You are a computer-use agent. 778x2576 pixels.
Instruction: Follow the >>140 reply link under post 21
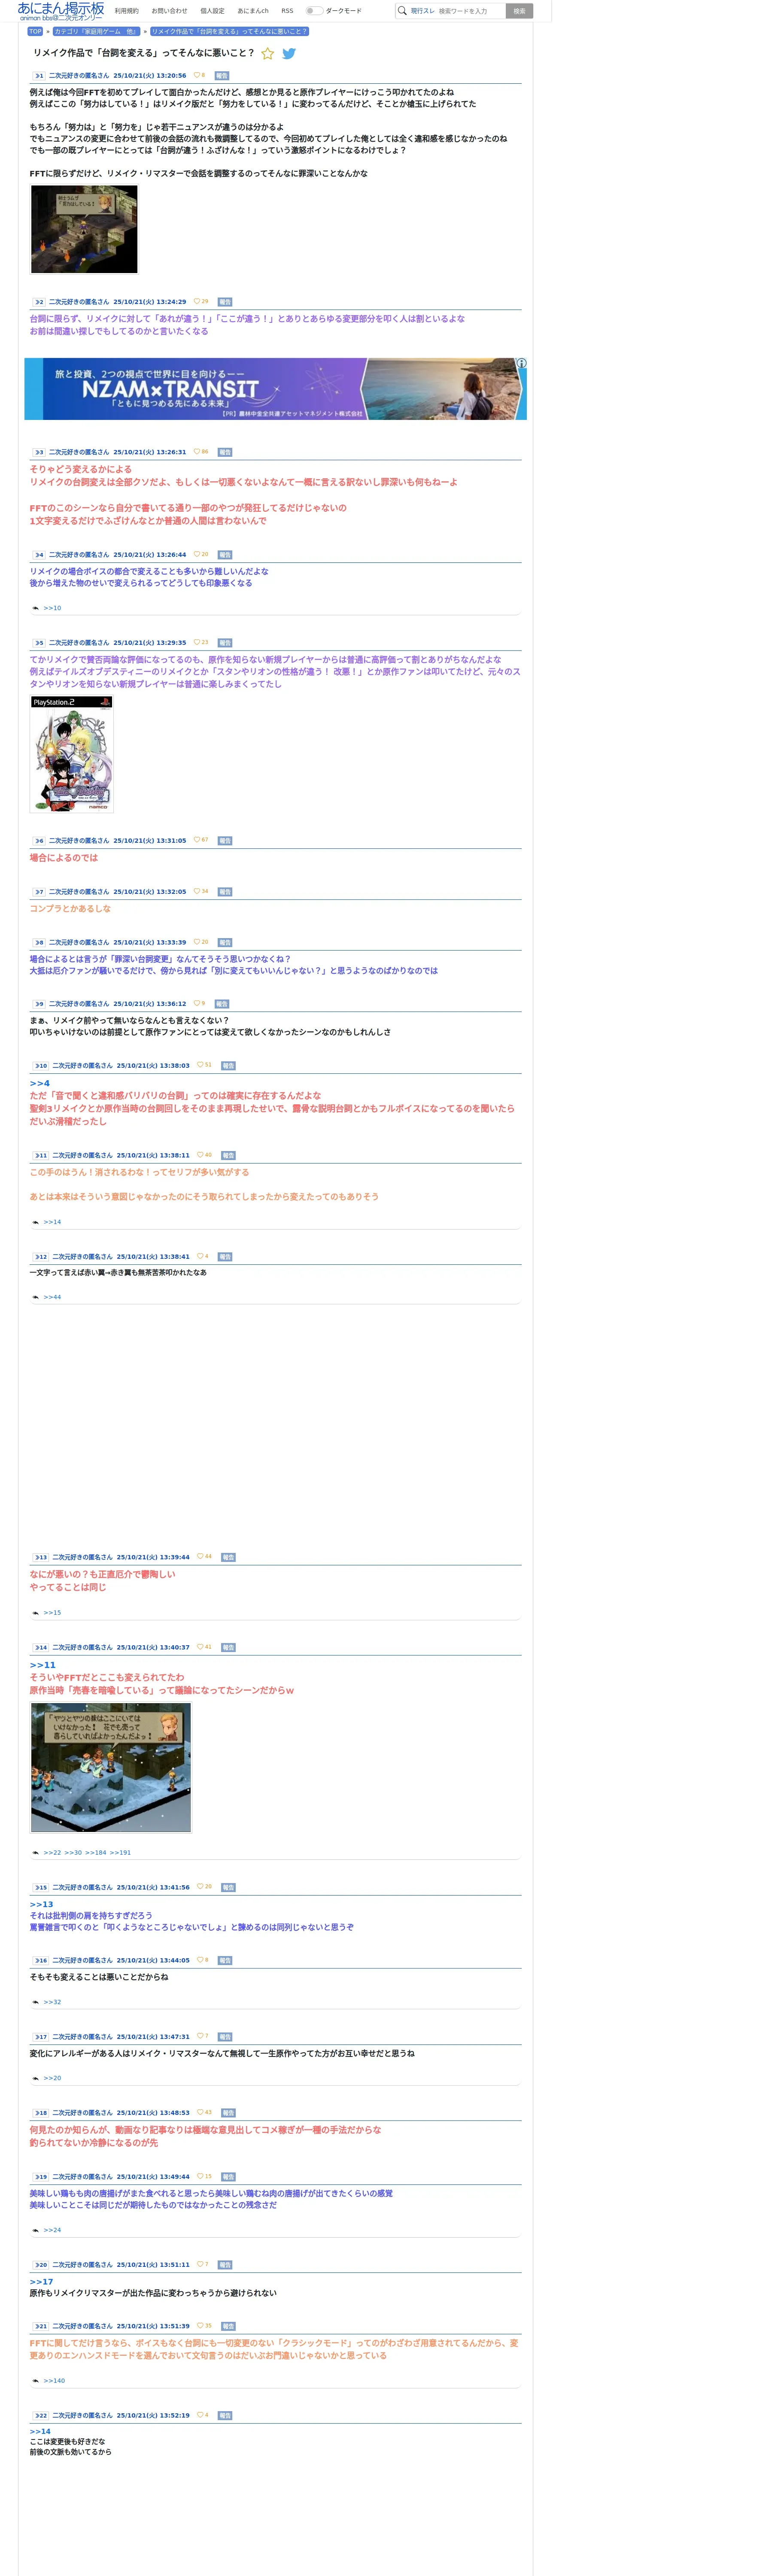point(54,2381)
